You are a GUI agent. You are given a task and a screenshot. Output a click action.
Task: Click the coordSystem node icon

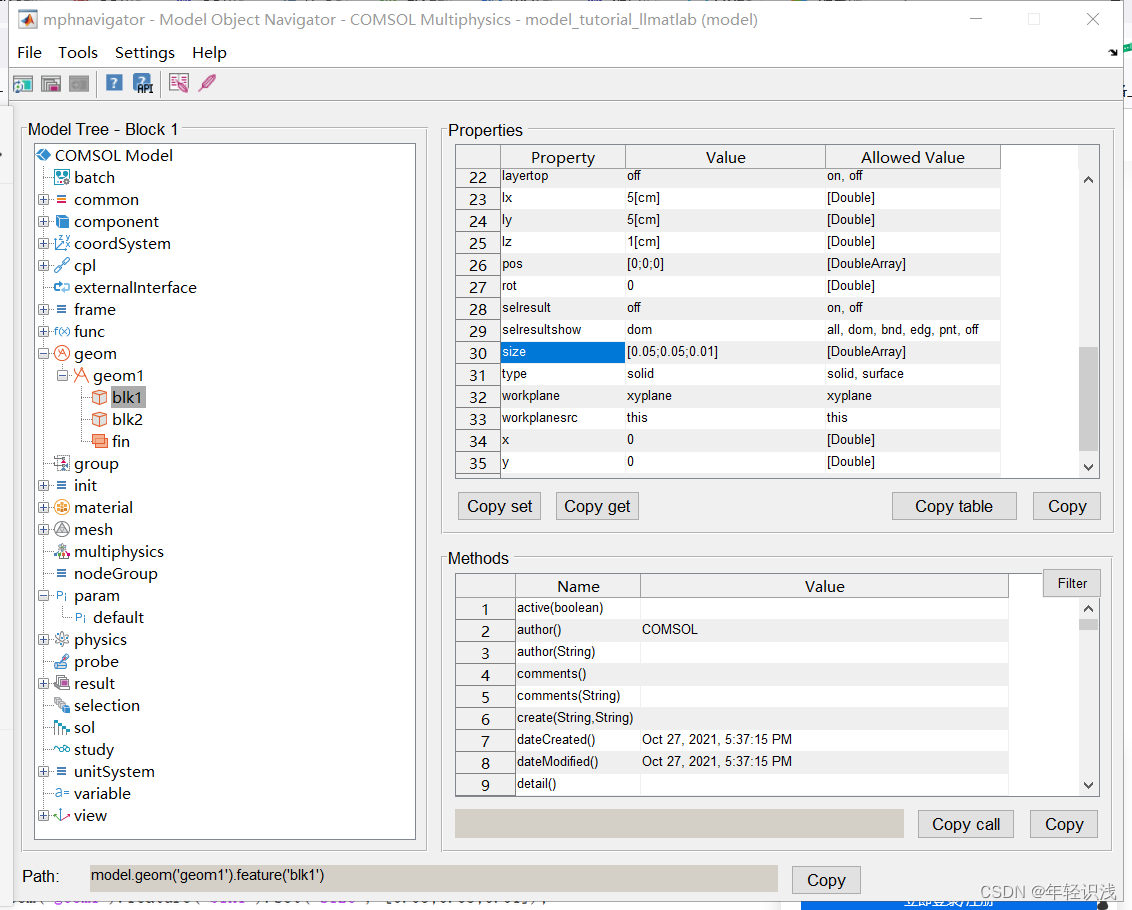[62, 243]
